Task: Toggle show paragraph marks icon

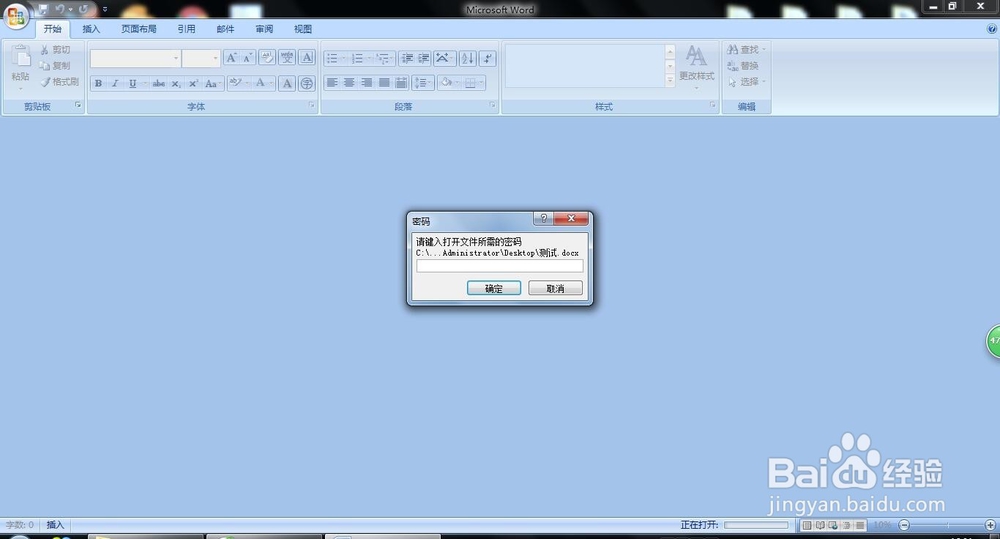Action: (488, 59)
